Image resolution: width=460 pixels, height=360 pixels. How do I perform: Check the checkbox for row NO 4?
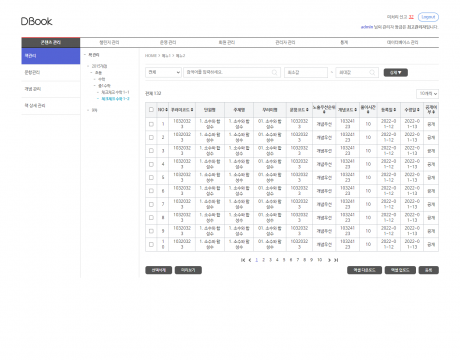pyautogui.click(x=151, y=164)
